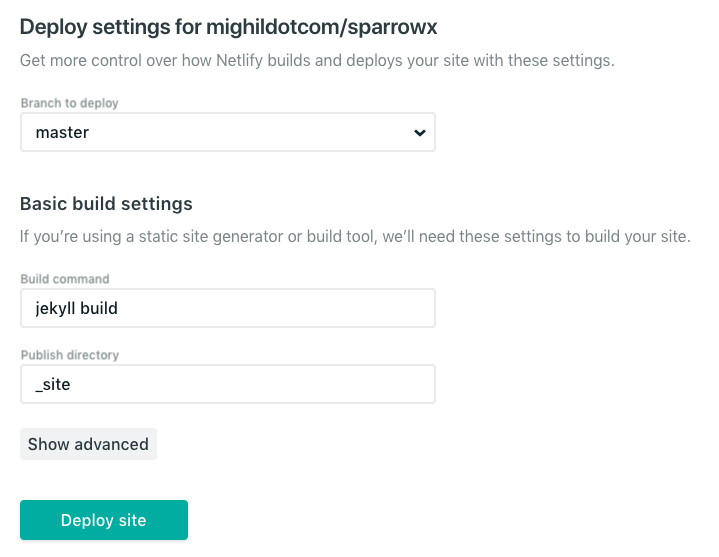The height and width of the screenshot is (557, 719).
Task: Focus the Build command input field
Action: click(x=227, y=308)
